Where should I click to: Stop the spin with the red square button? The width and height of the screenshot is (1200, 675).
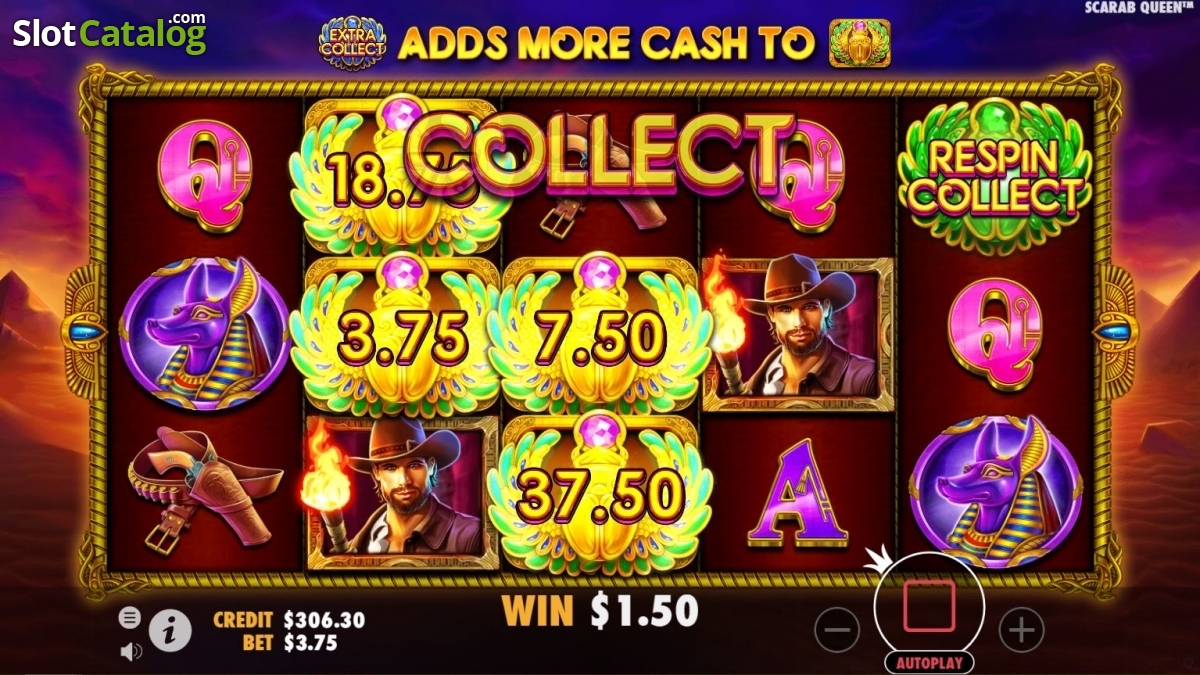(x=929, y=607)
